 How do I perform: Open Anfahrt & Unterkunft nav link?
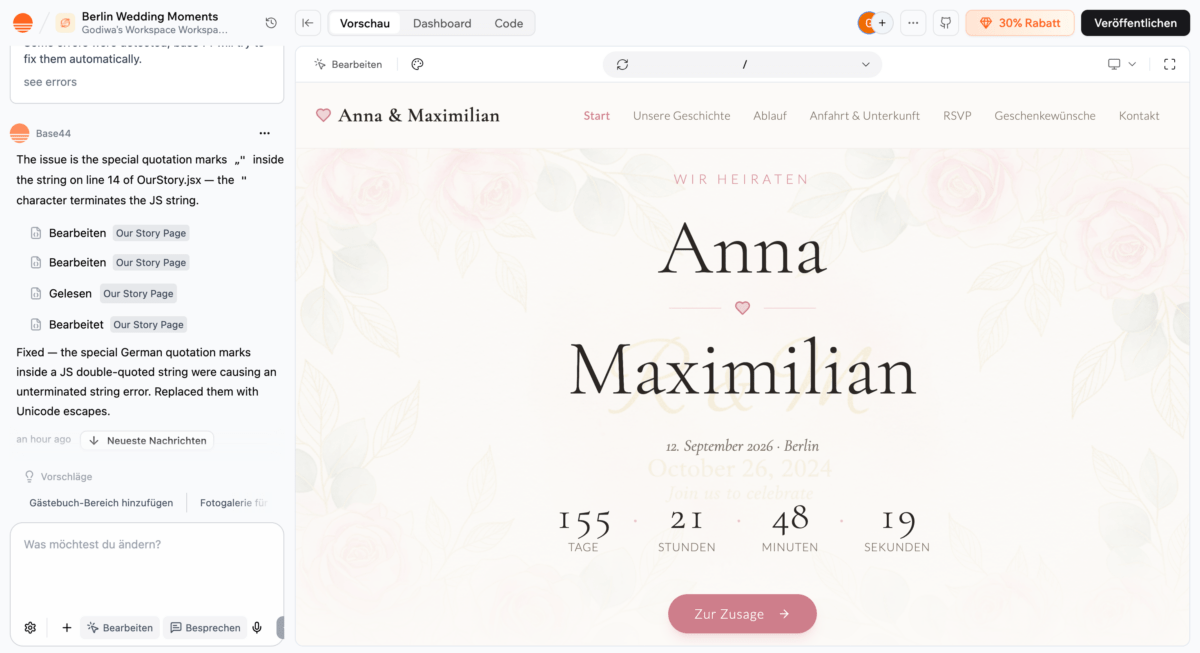coord(865,116)
